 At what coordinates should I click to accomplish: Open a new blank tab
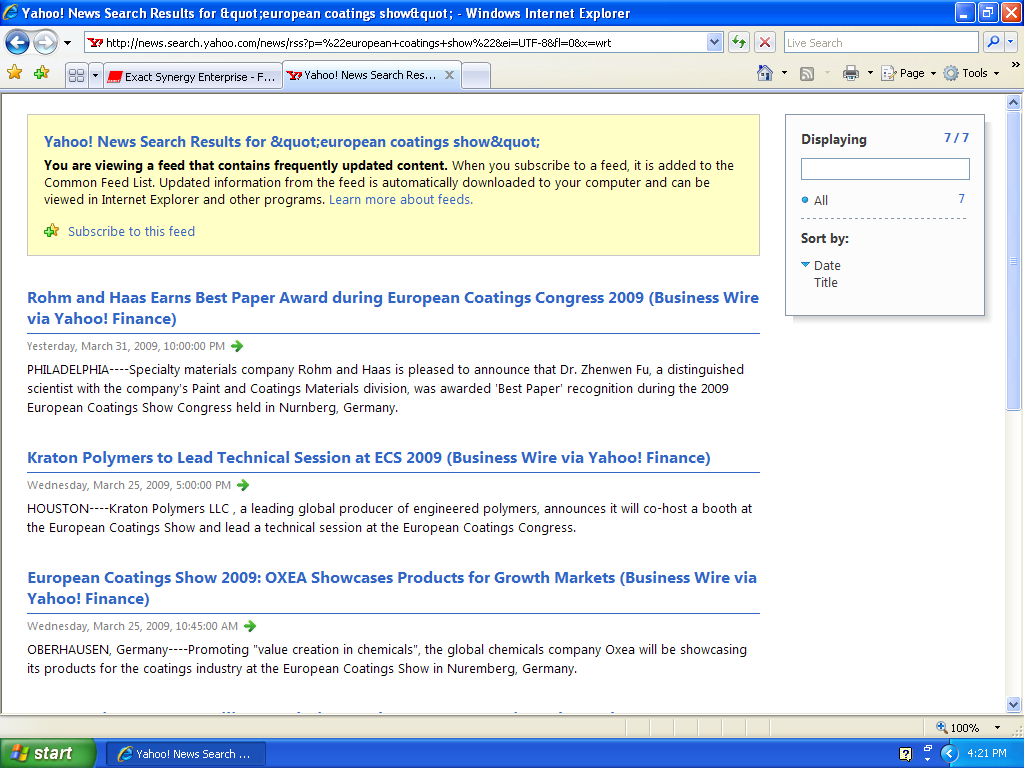click(x=476, y=76)
